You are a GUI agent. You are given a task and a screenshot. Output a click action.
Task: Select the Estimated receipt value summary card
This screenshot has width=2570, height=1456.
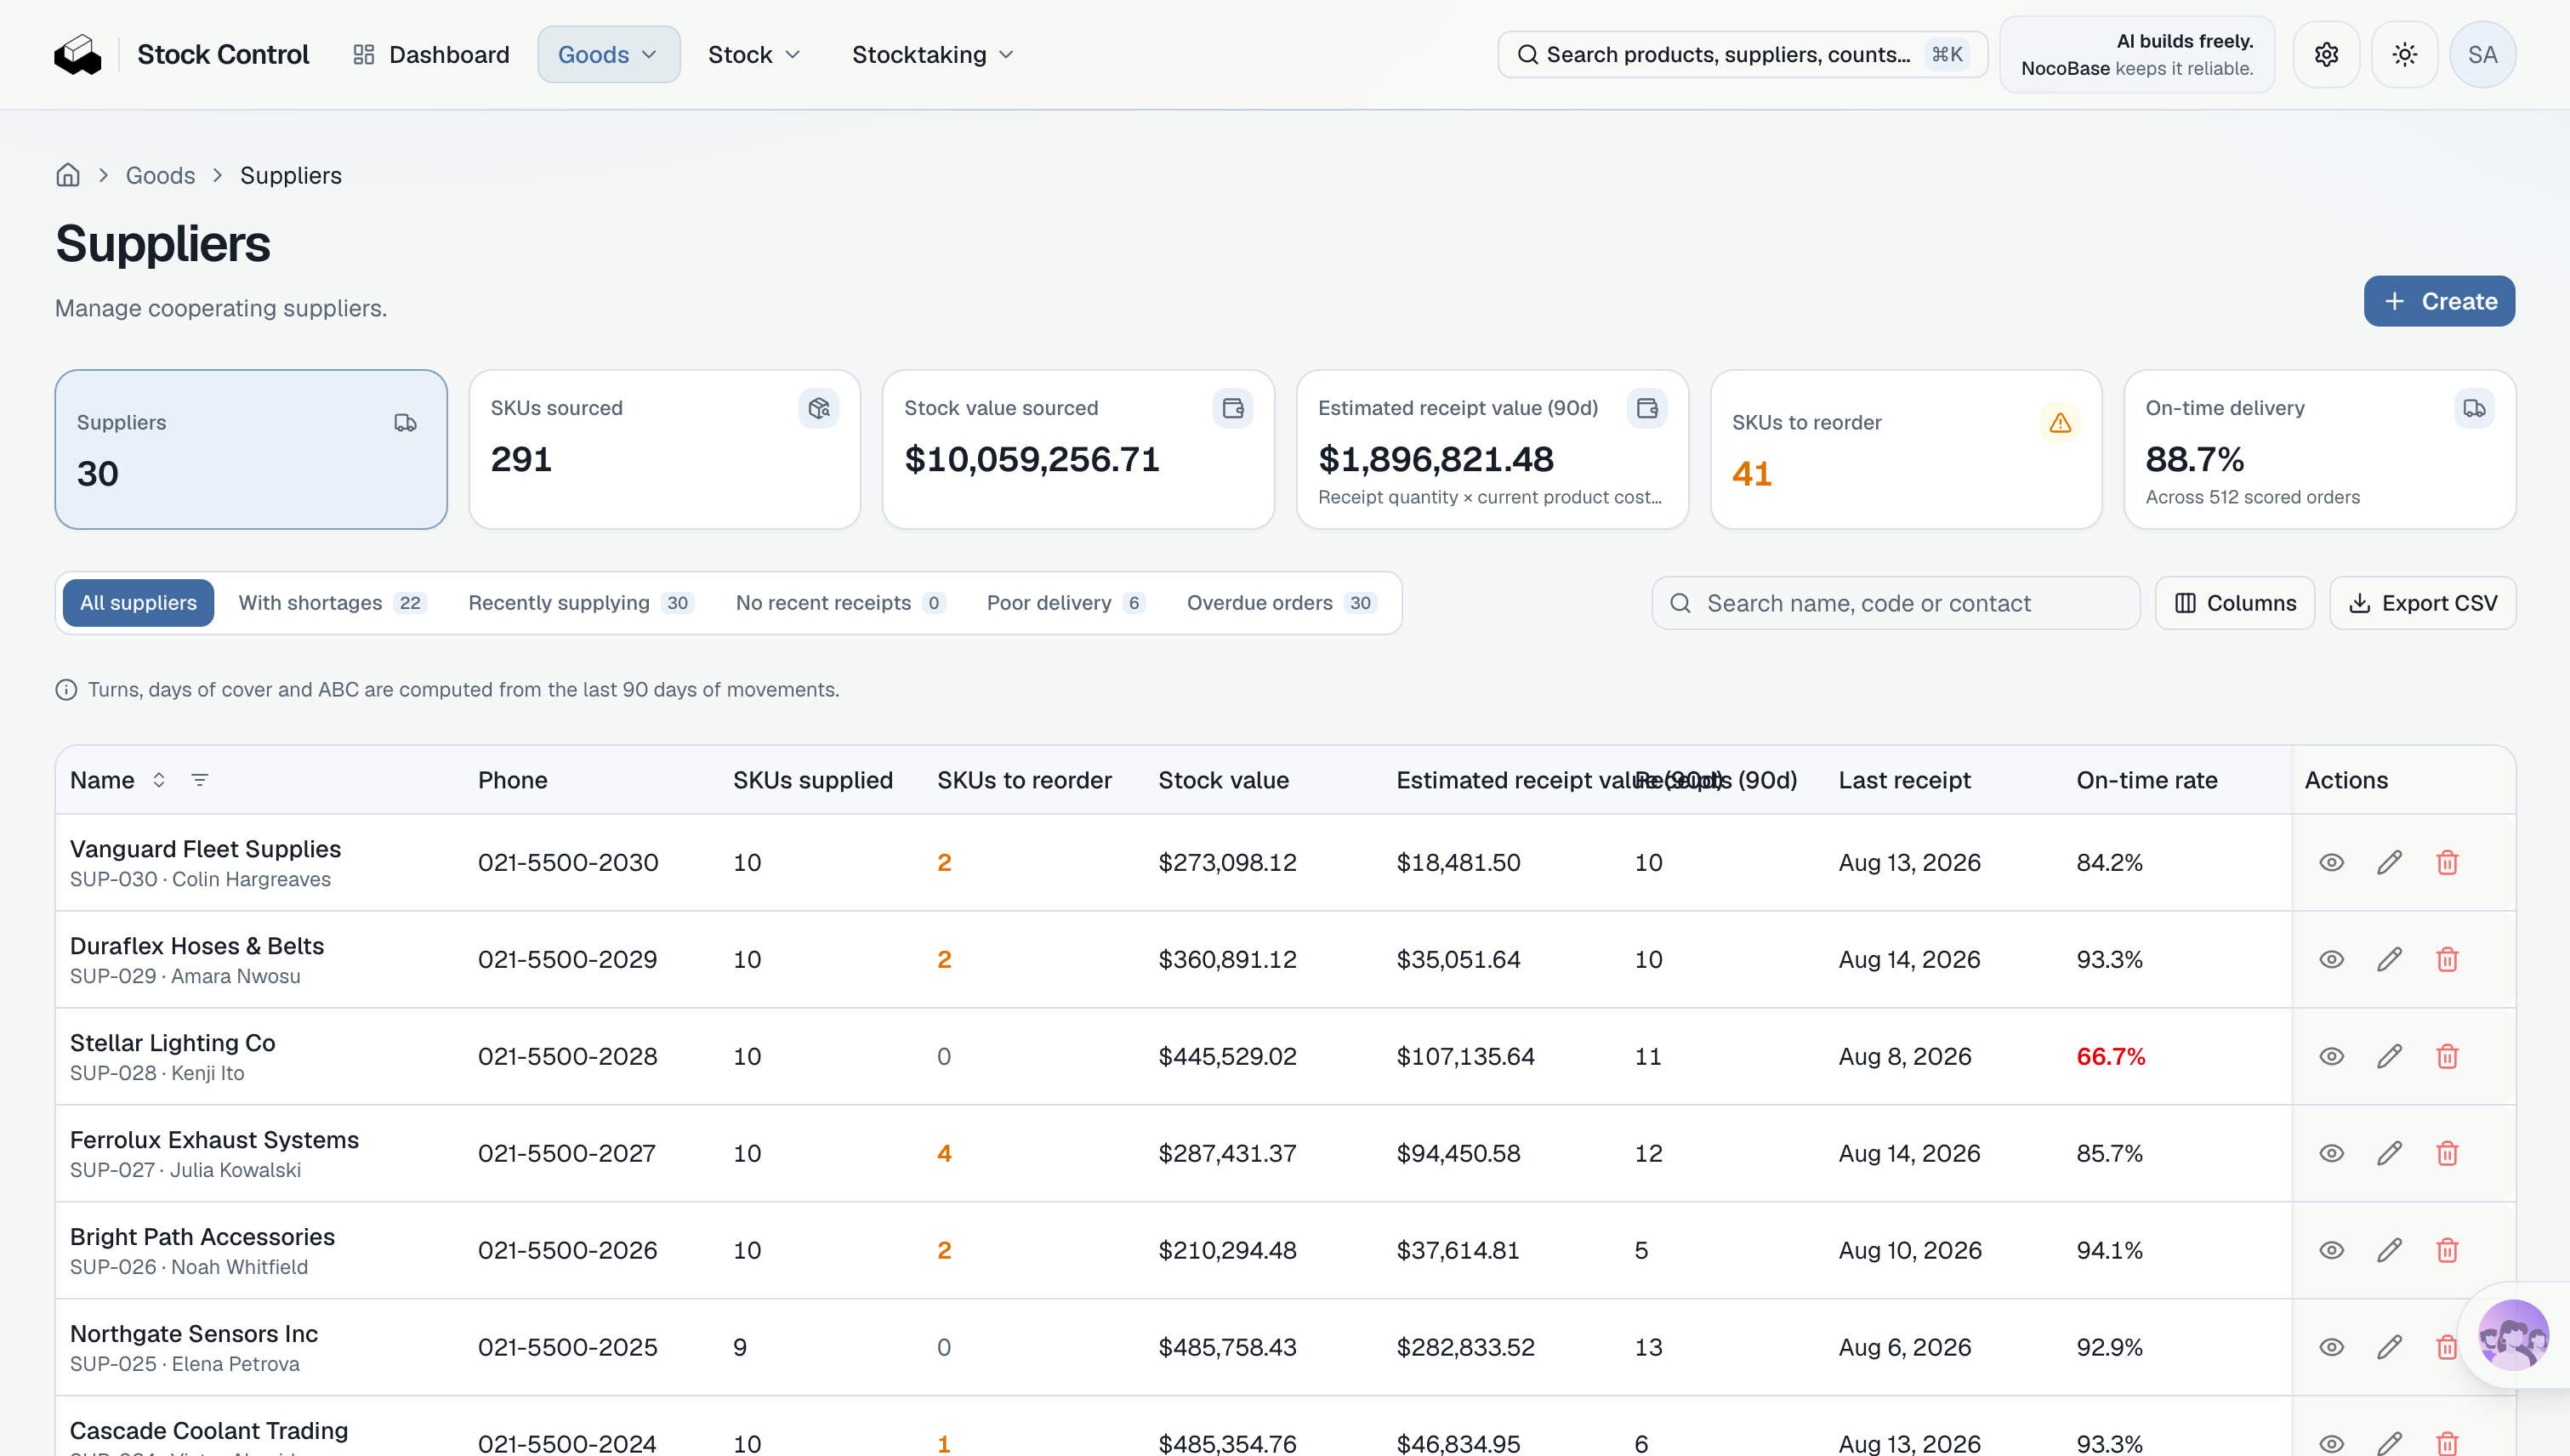pyautogui.click(x=1493, y=449)
